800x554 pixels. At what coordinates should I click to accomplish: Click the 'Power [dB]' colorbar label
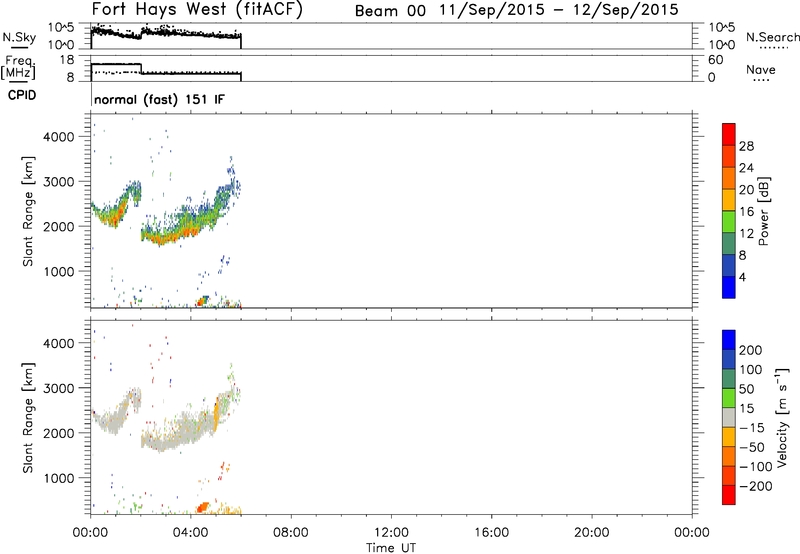764,211
